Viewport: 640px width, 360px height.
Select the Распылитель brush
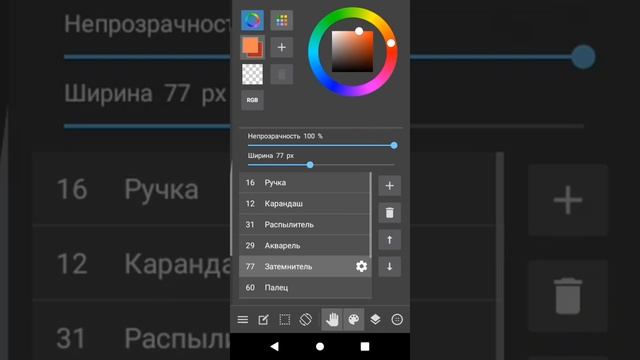(x=304, y=224)
